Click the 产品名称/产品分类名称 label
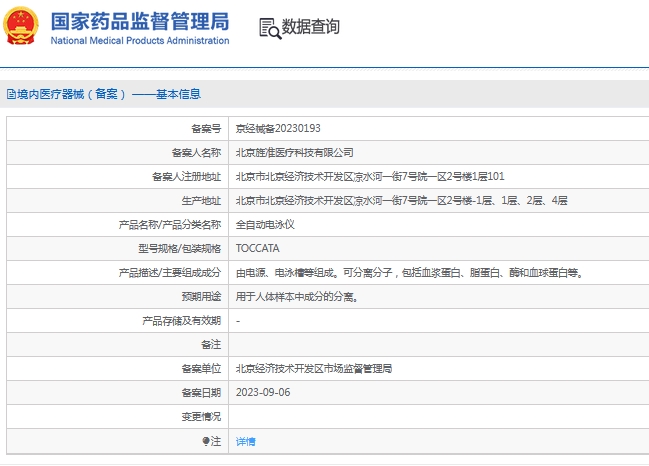The image size is (649, 466). (170, 225)
